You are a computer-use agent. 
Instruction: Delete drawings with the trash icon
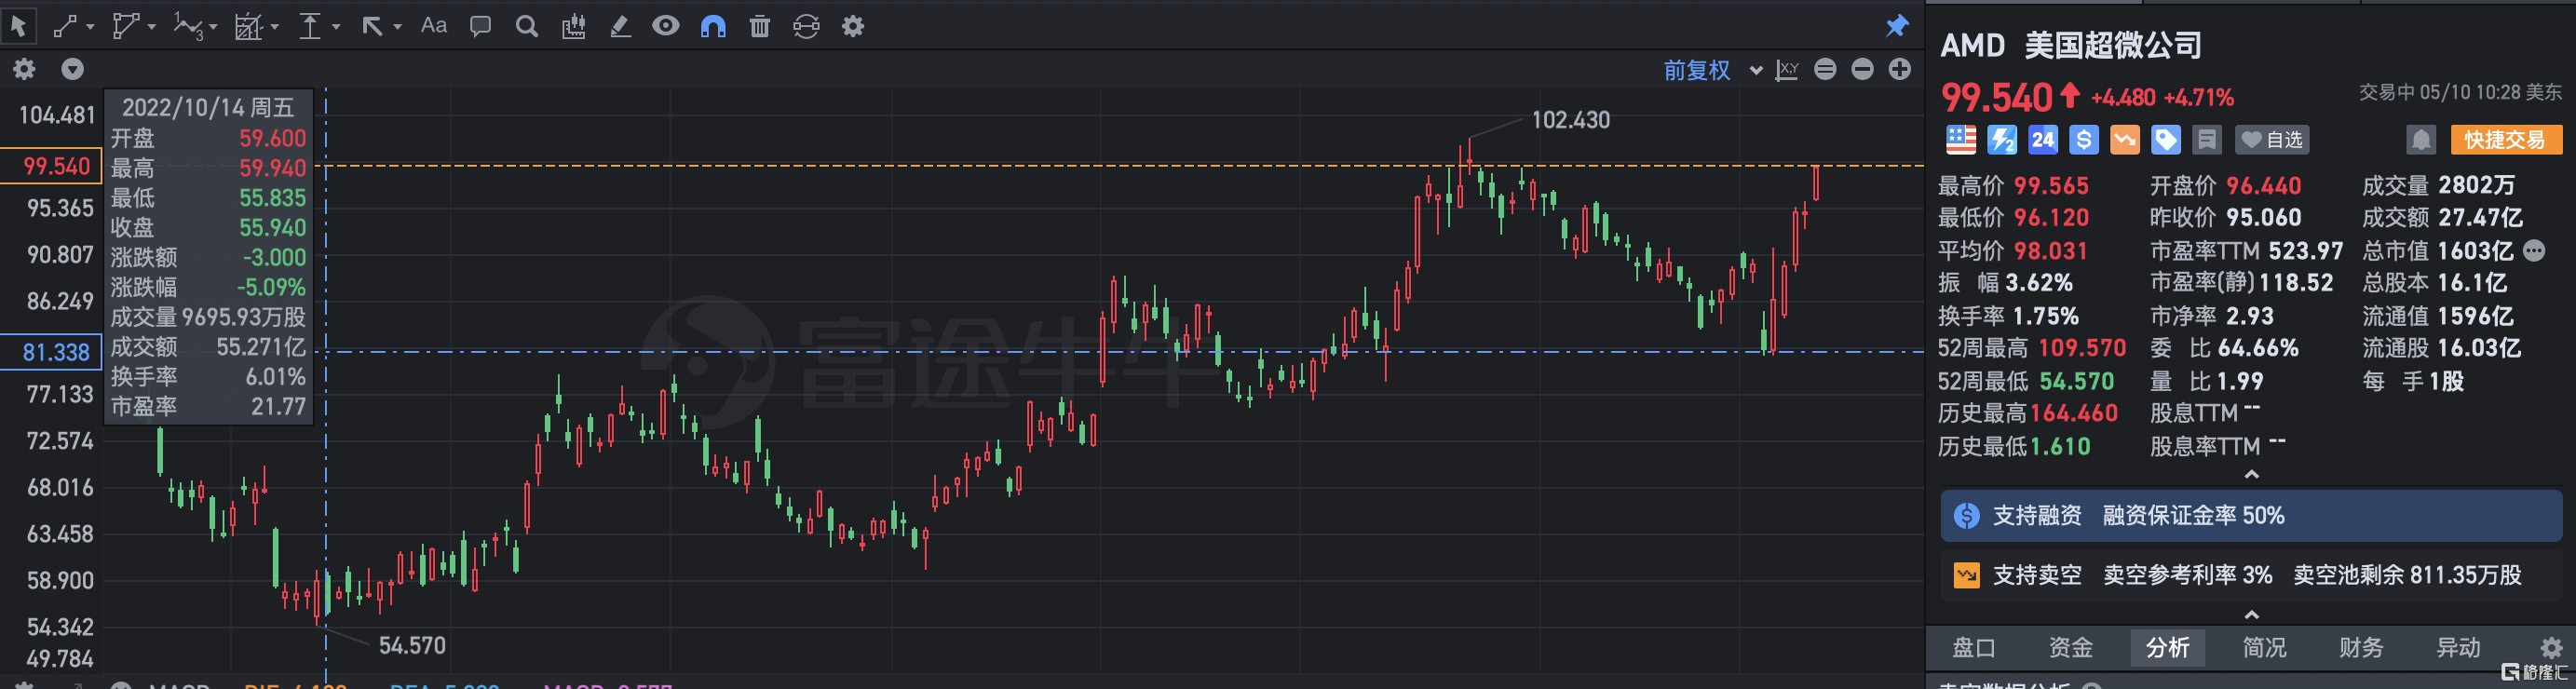point(760,27)
